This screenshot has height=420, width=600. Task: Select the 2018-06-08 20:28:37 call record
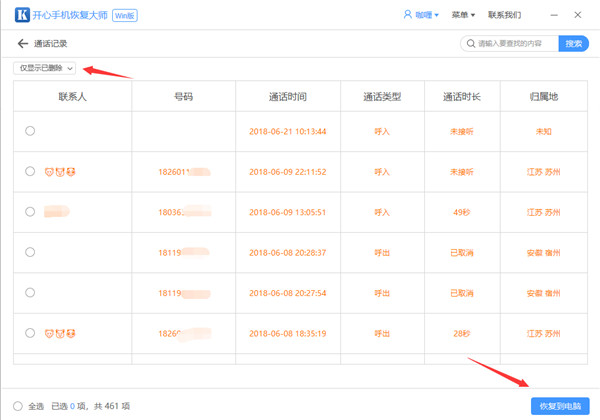click(30, 252)
